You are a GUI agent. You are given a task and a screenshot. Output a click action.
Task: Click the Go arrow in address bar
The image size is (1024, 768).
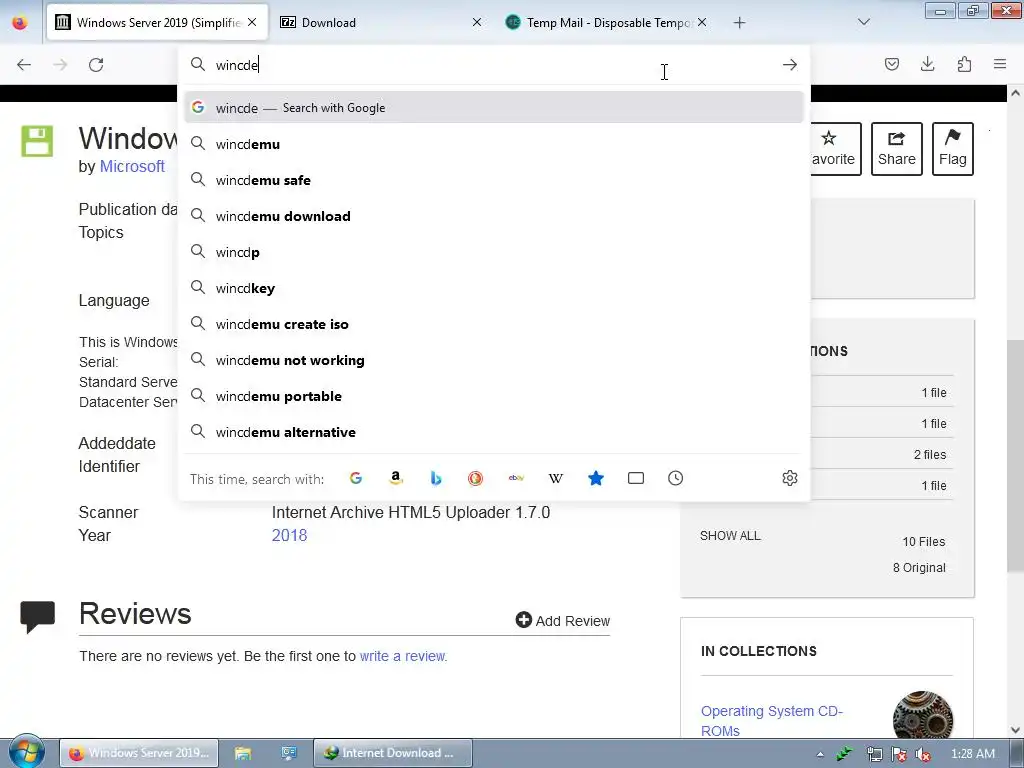pyautogui.click(x=790, y=65)
